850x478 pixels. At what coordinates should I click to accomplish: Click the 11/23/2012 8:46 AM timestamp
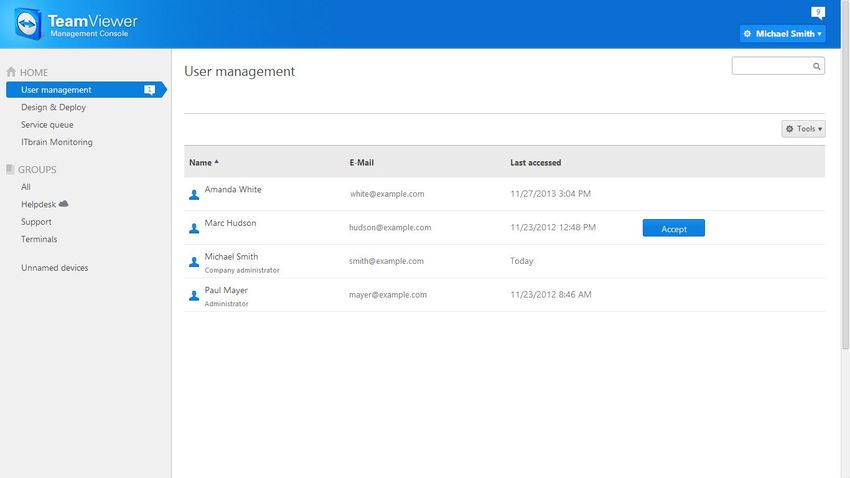point(550,295)
